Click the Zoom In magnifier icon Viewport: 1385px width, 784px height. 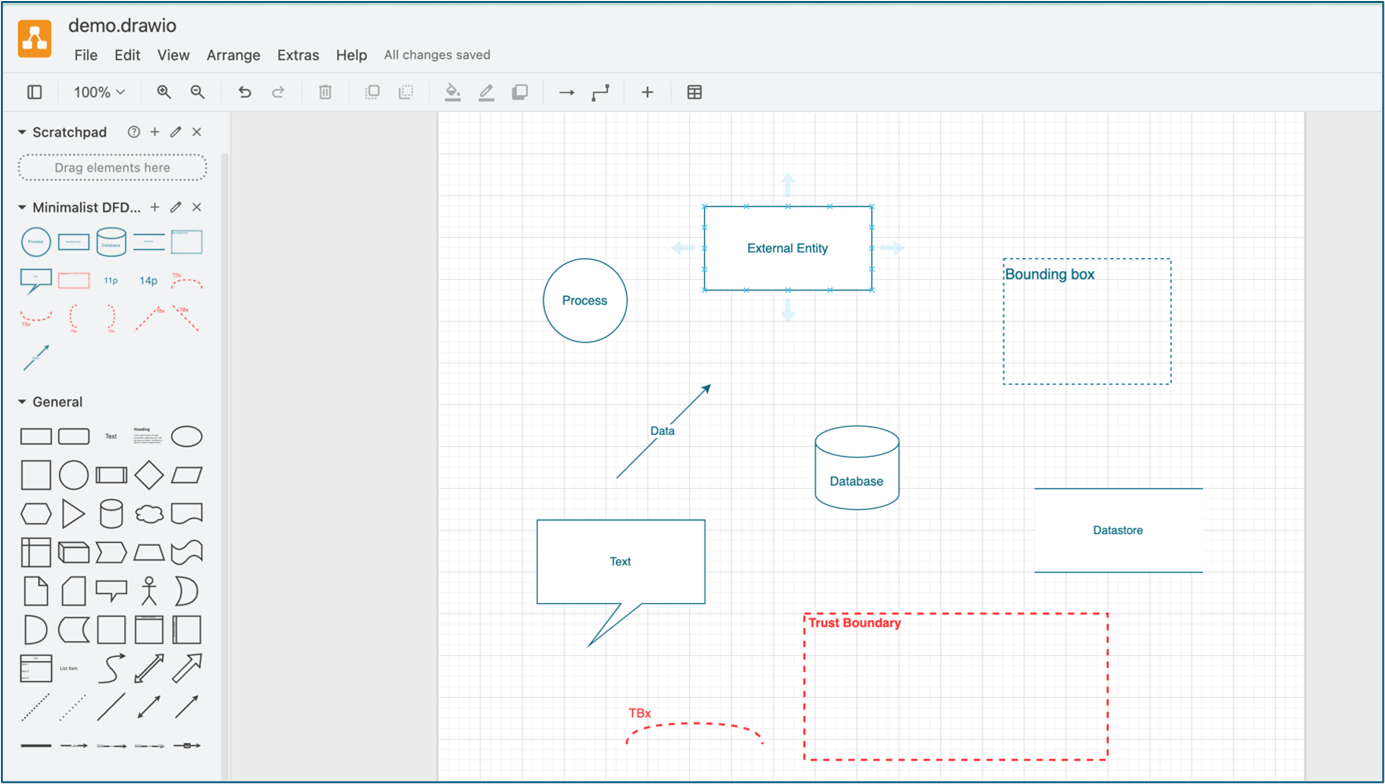[164, 92]
